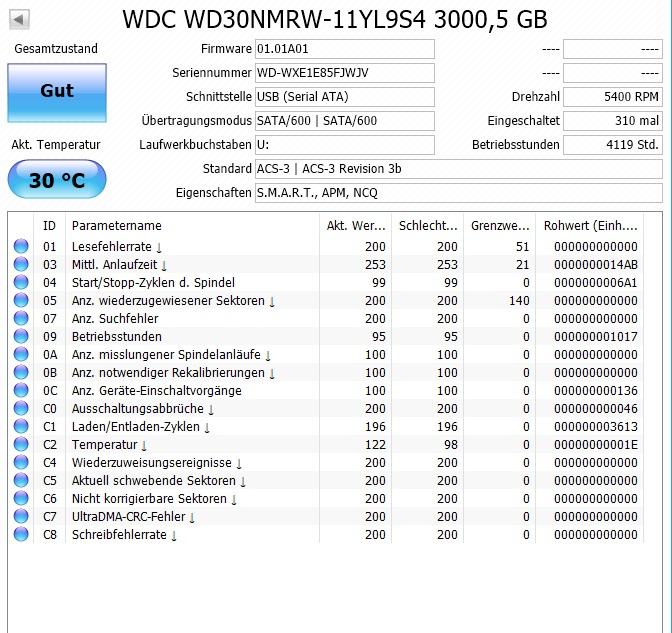Screen dimensions: 672x633
Task: Click the Eingeschaltet 310 mal field
Action: coord(613,121)
